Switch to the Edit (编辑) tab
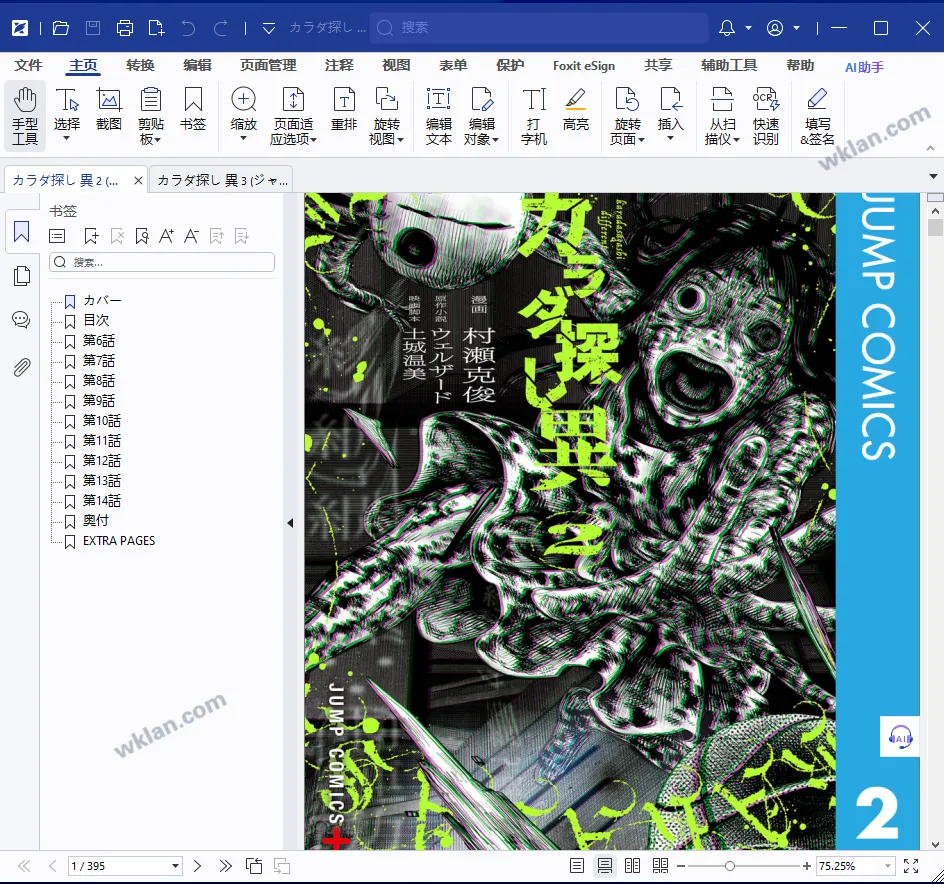944x884 pixels. click(x=197, y=66)
